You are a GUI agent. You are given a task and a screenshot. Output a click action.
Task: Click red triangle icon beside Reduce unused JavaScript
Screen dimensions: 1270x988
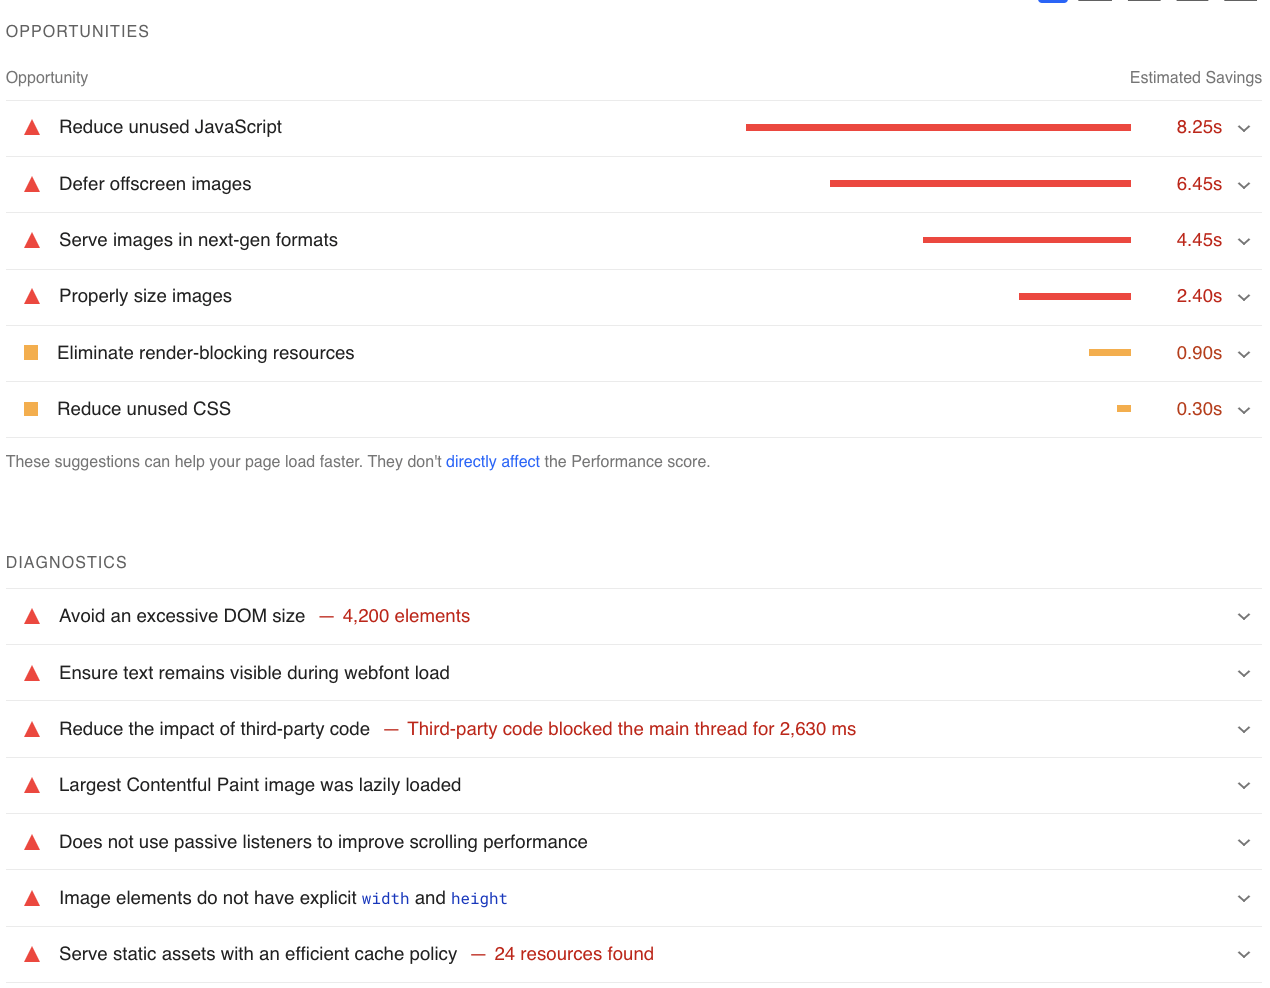point(32,128)
